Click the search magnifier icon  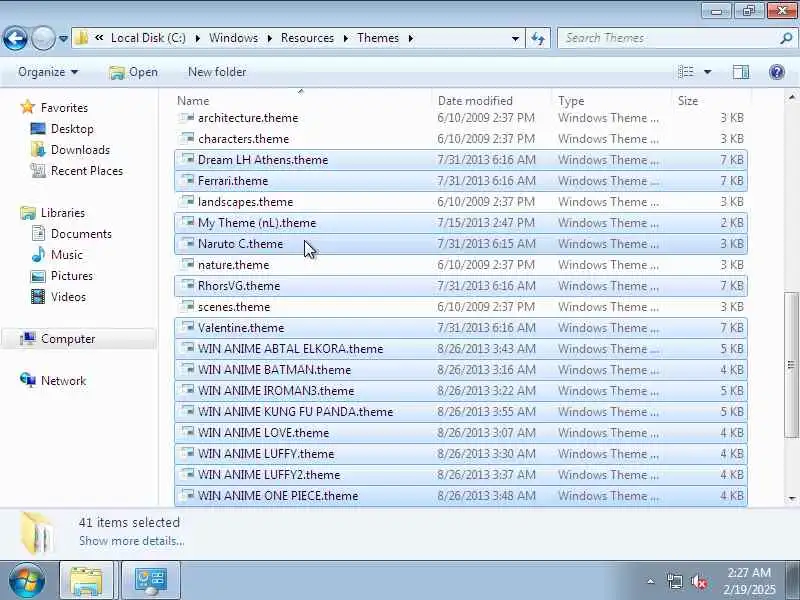pos(786,38)
